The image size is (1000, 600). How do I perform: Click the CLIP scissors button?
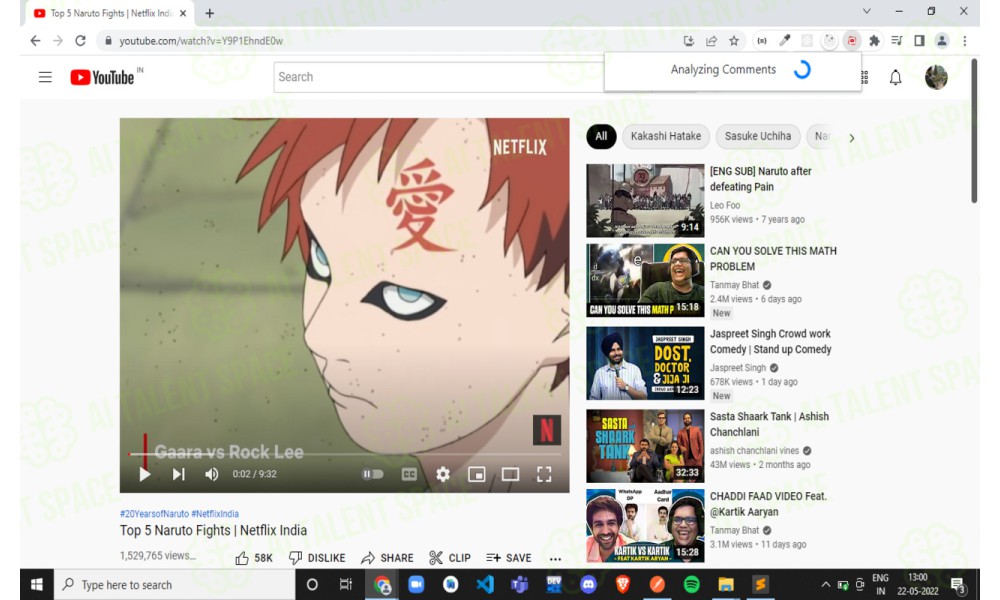tap(450, 558)
